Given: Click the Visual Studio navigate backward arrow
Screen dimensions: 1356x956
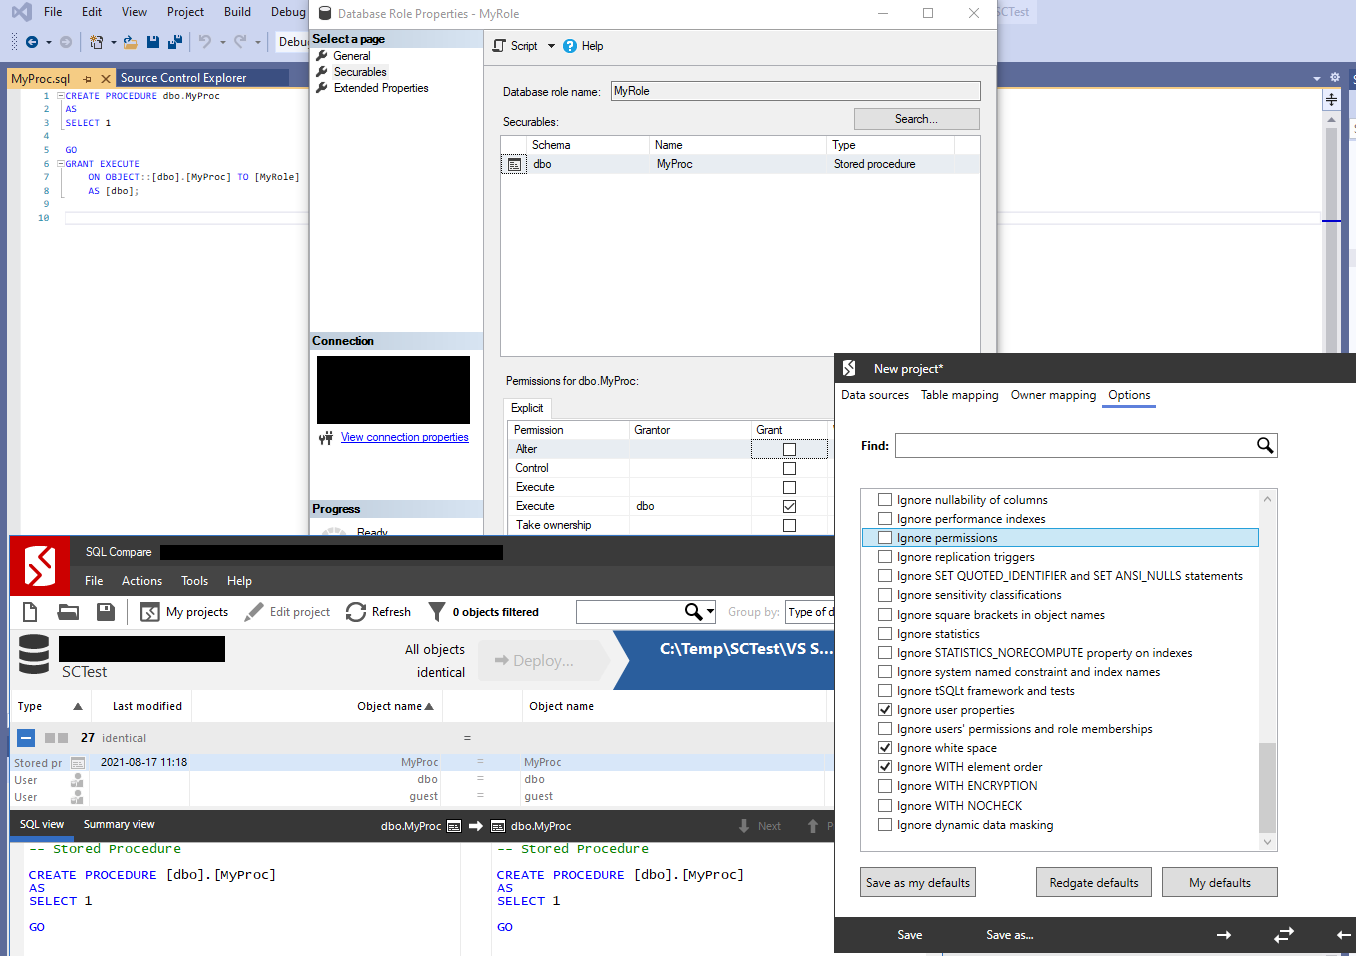Looking at the screenshot, I should tap(32, 42).
